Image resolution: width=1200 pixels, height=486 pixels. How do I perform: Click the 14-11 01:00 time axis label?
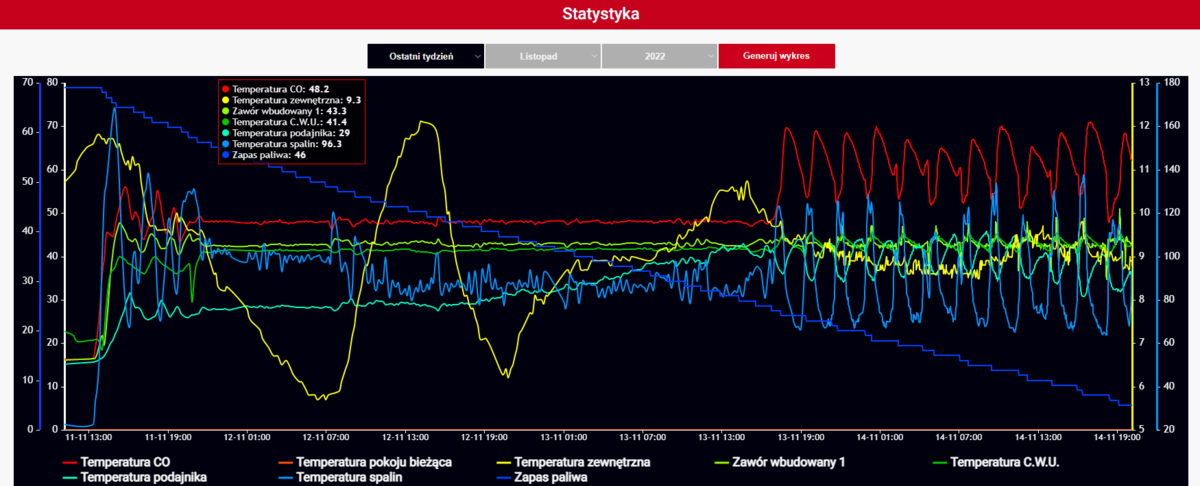click(880, 437)
